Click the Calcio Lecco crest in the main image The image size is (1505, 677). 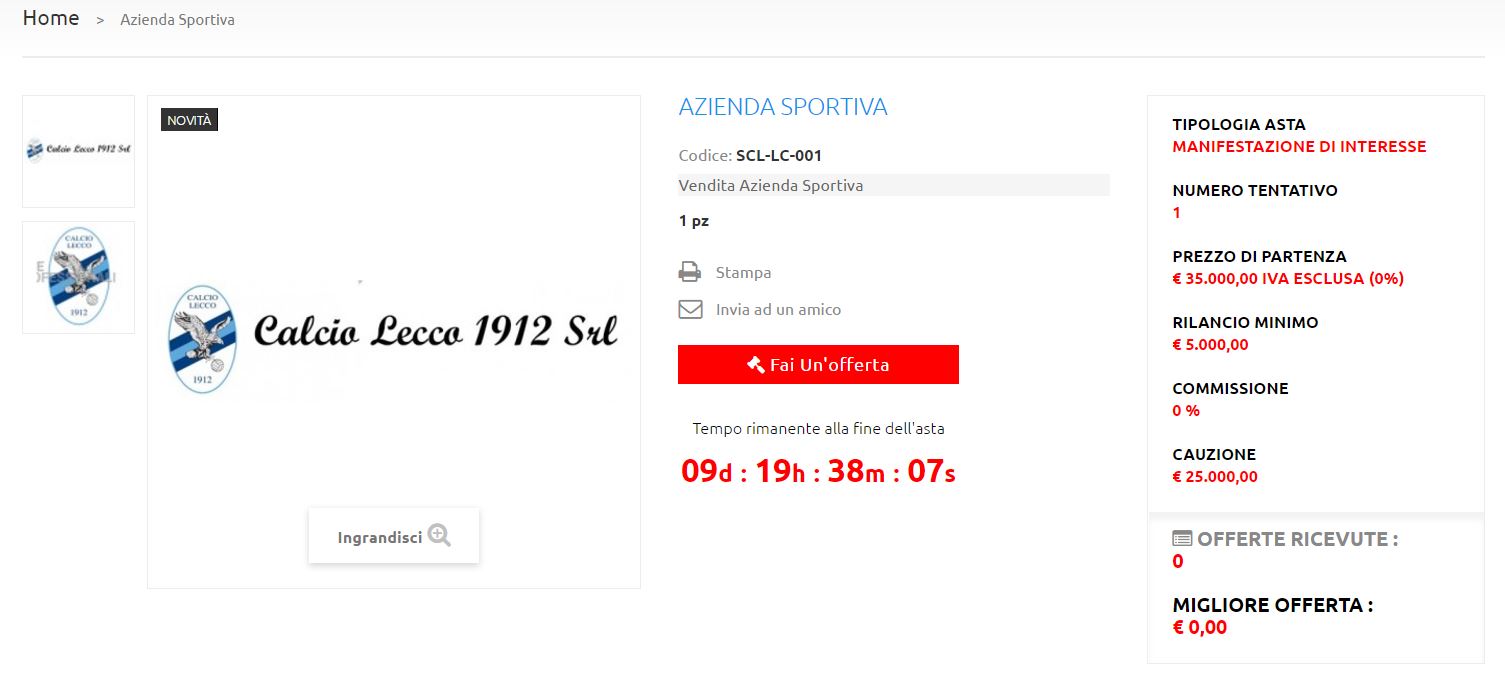(201, 338)
